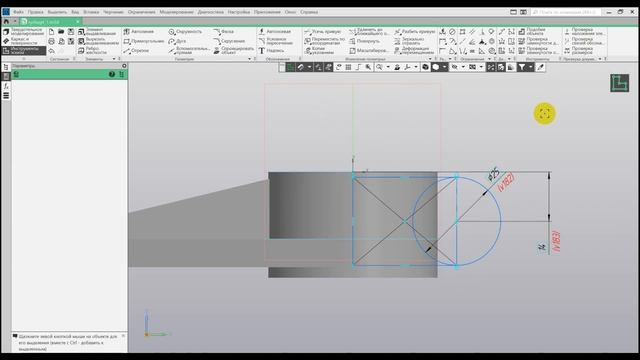Create new document icon
The height and width of the screenshot is (360, 640).
click(x=51, y=31)
